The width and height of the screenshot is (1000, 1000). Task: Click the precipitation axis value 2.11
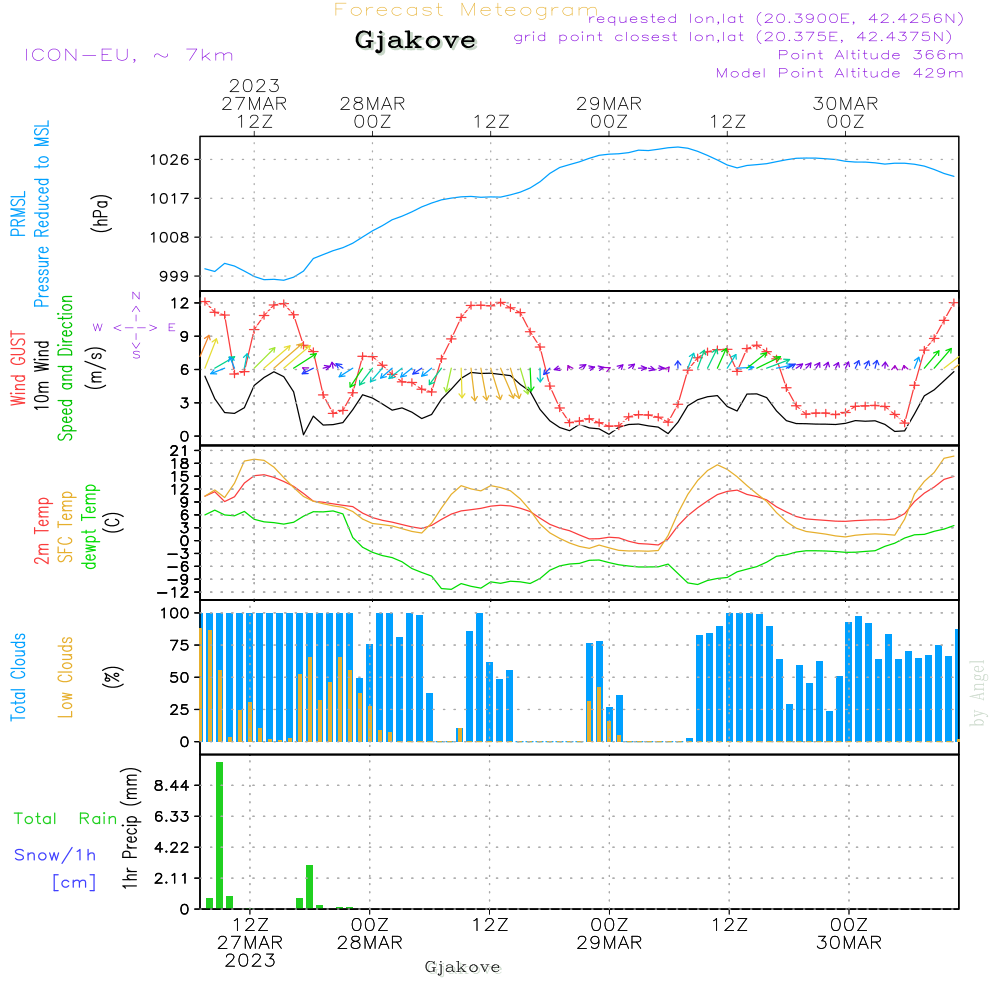point(172,878)
